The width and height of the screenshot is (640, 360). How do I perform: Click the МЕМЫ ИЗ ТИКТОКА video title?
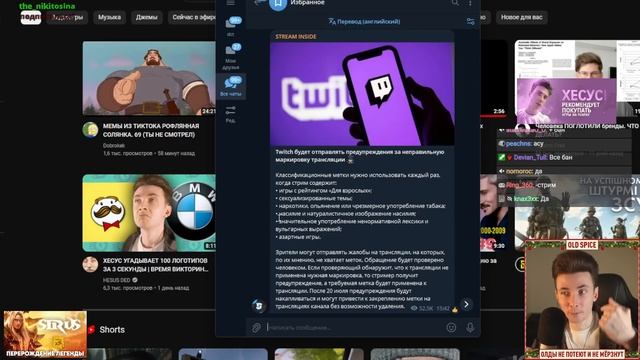(x=151, y=130)
